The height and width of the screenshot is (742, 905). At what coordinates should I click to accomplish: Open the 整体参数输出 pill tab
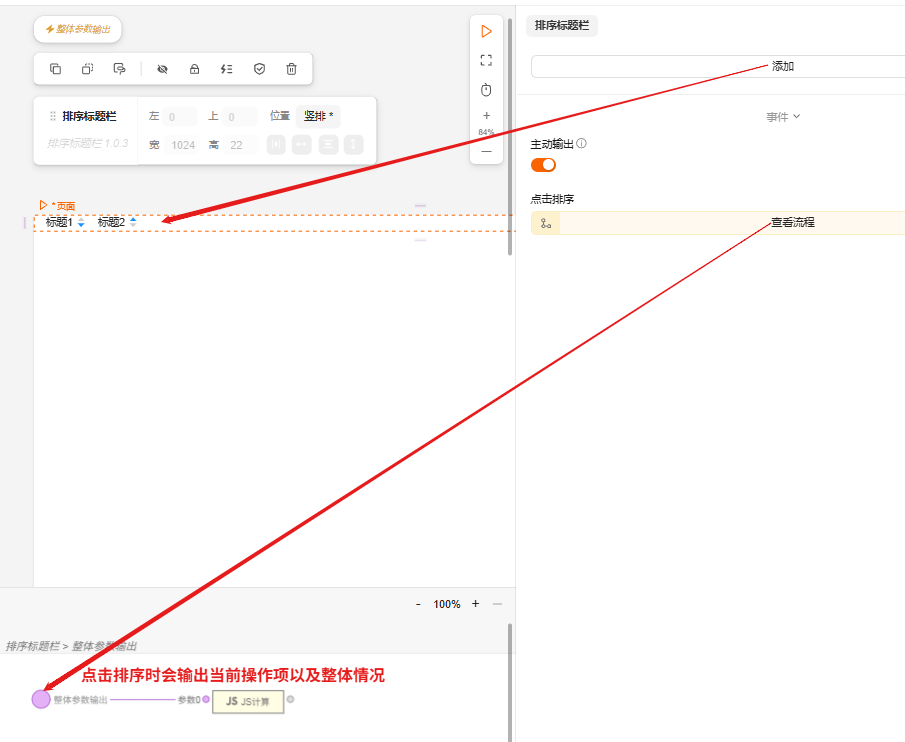(78, 30)
